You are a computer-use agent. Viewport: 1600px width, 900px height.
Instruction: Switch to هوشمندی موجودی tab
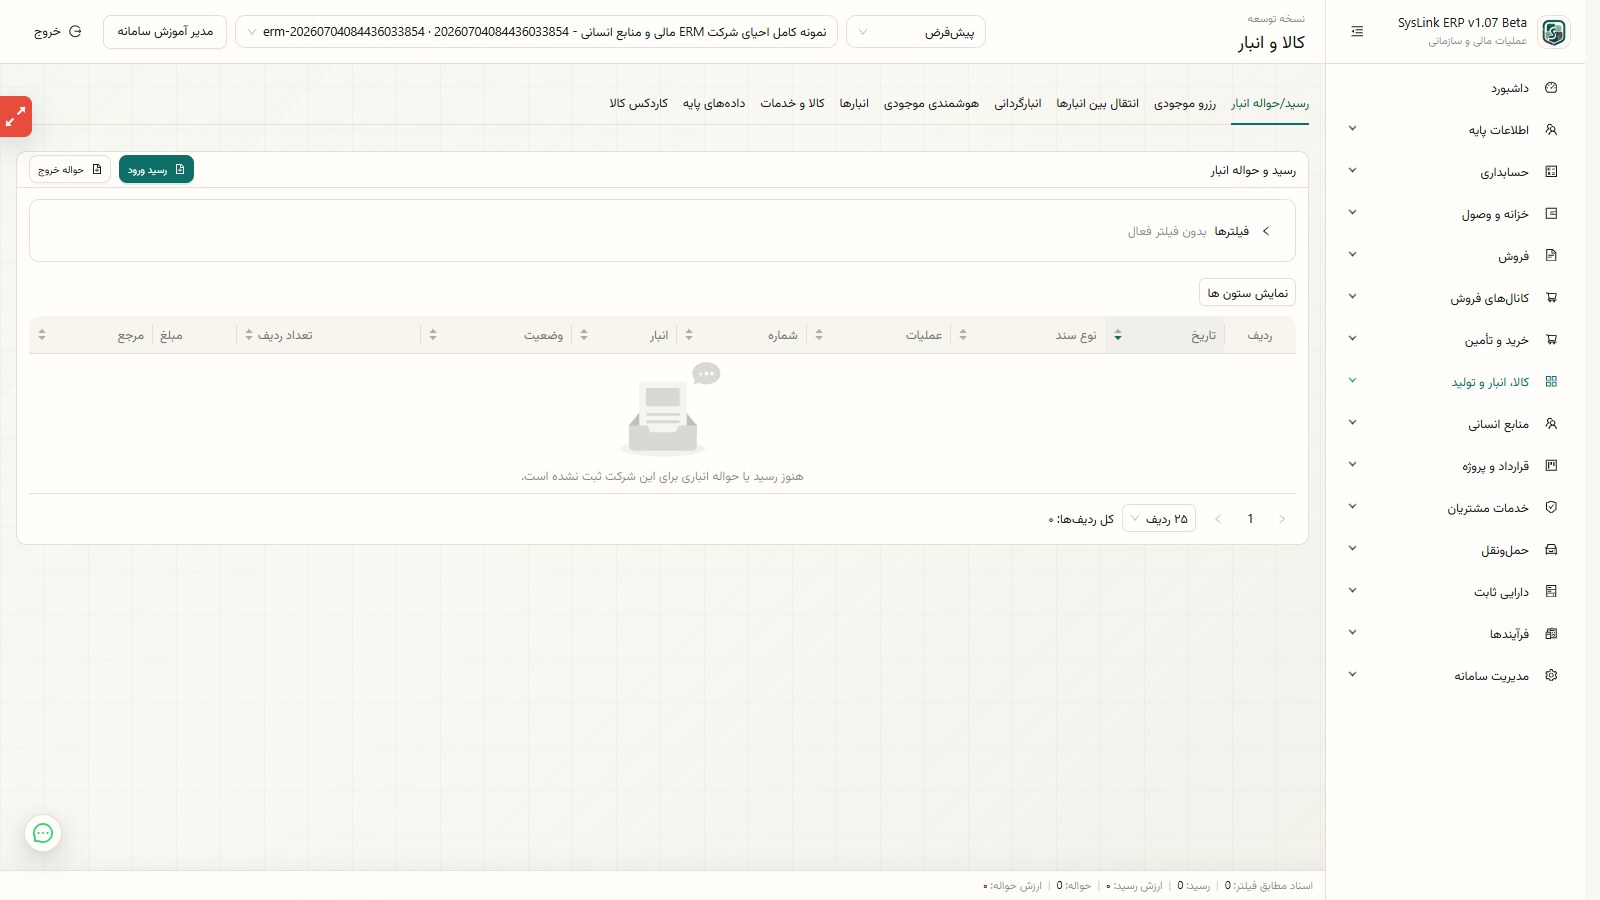(931, 104)
